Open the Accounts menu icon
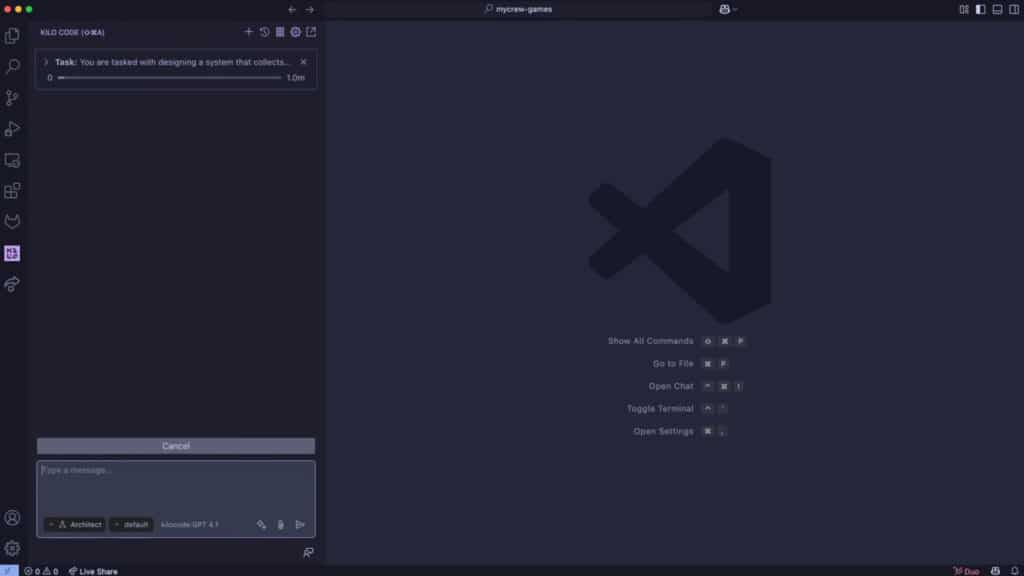The height and width of the screenshot is (576, 1024). pos(12,518)
